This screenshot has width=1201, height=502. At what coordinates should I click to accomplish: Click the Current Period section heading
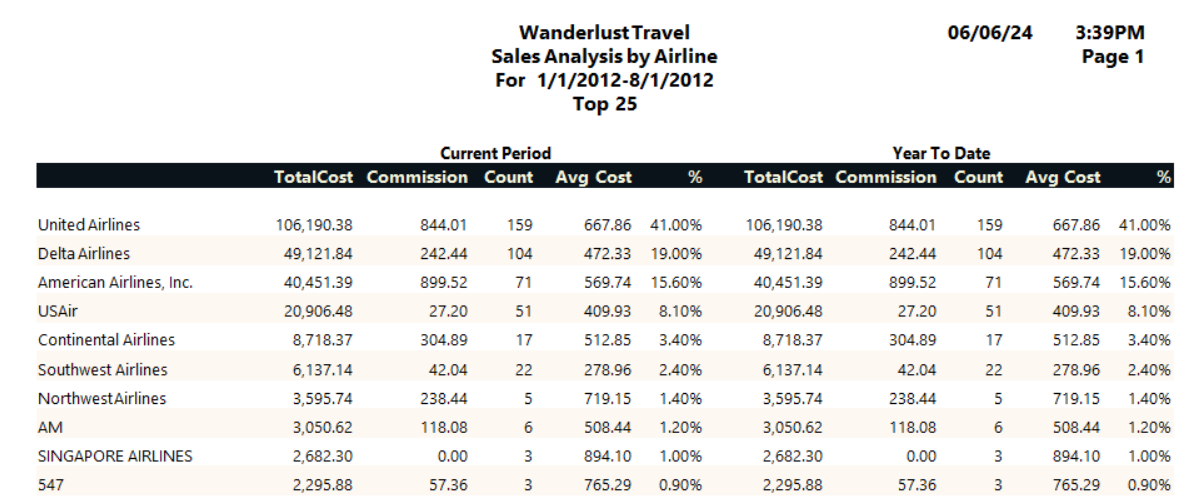496,153
